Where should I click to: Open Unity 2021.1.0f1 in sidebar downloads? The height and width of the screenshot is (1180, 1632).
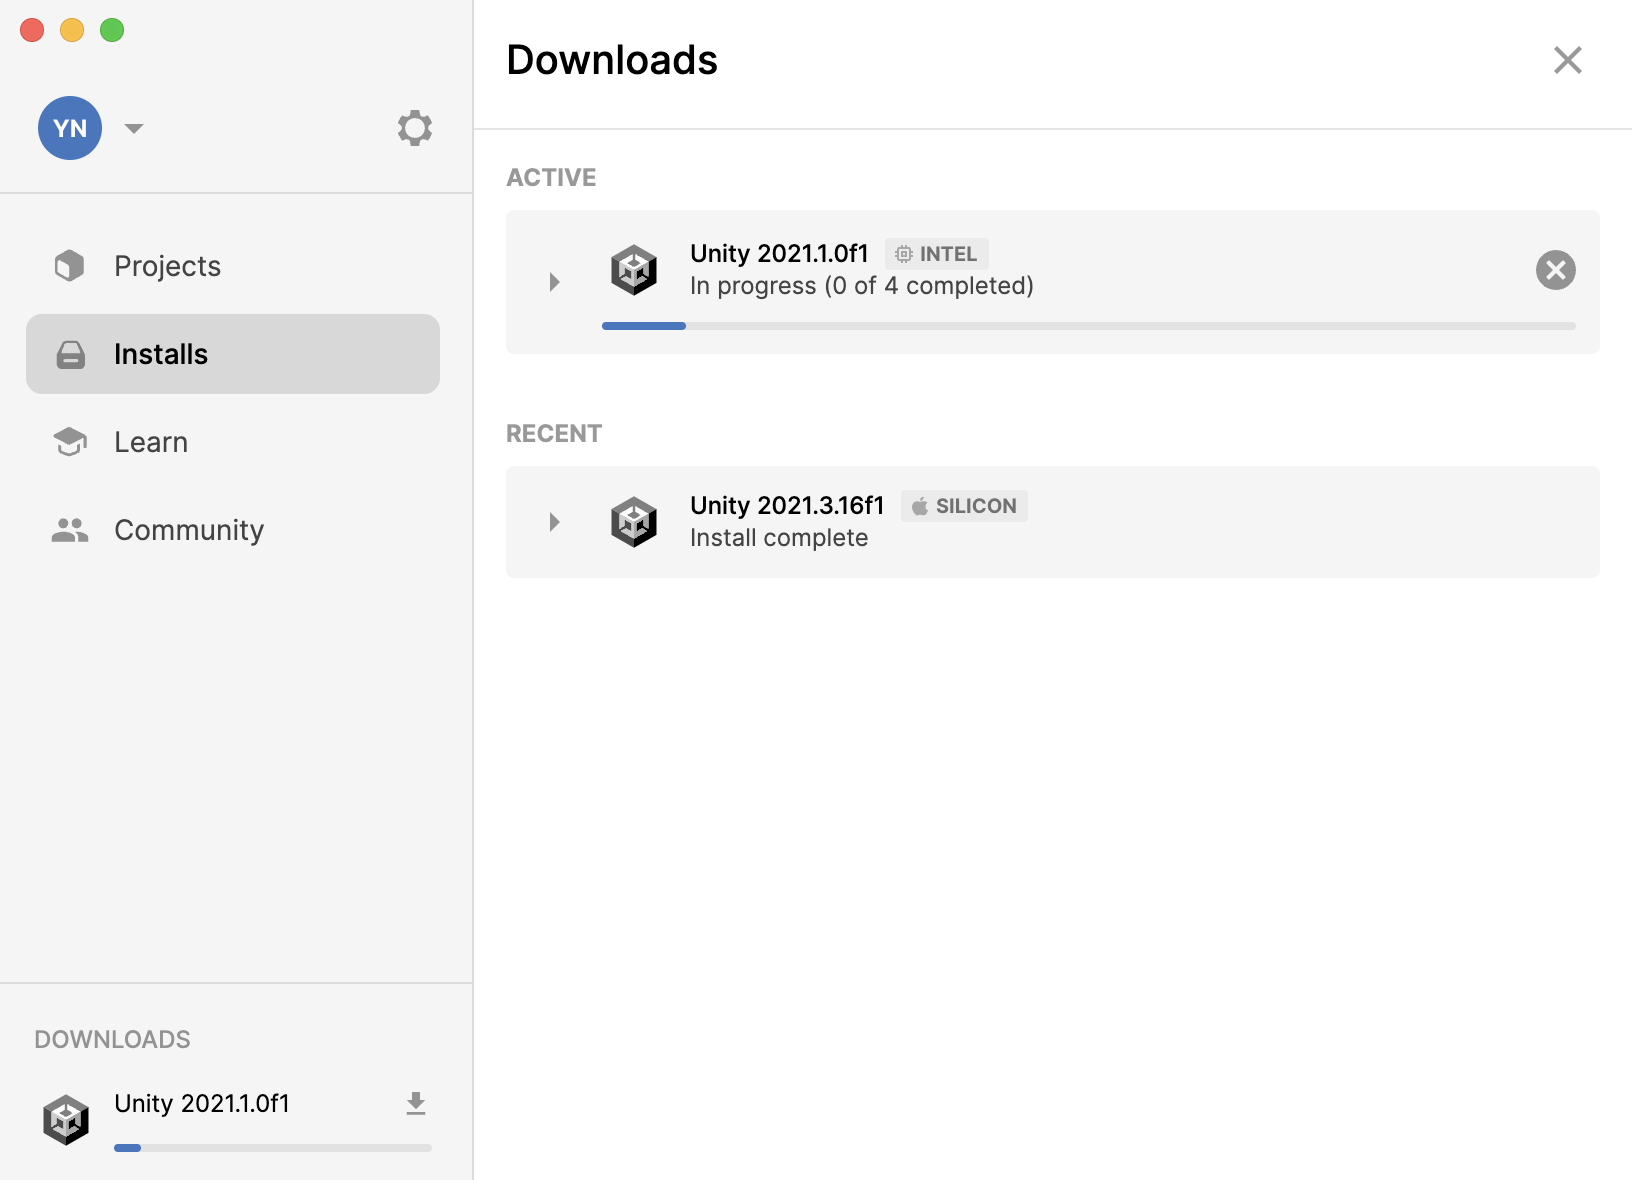pos(202,1104)
